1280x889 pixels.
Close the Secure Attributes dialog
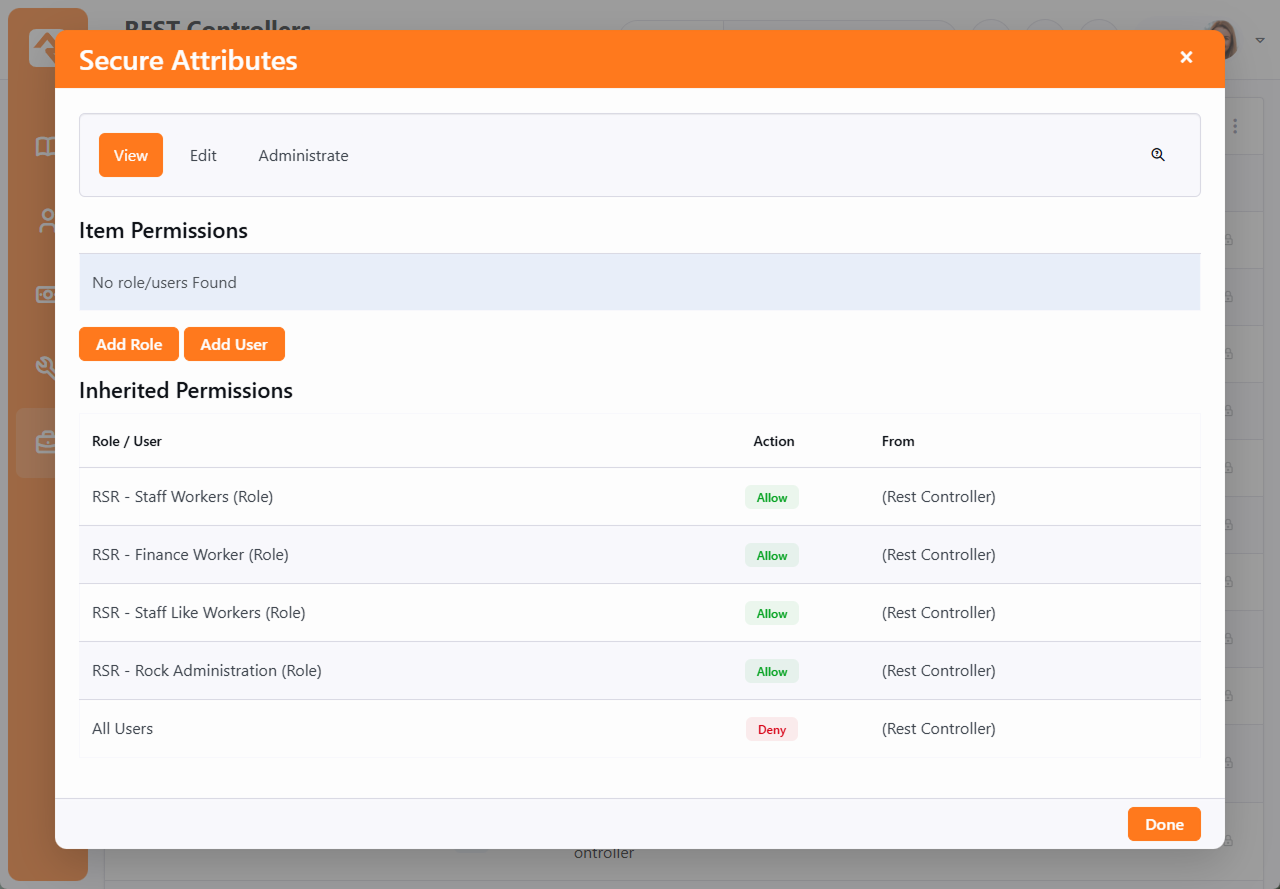tap(1186, 58)
